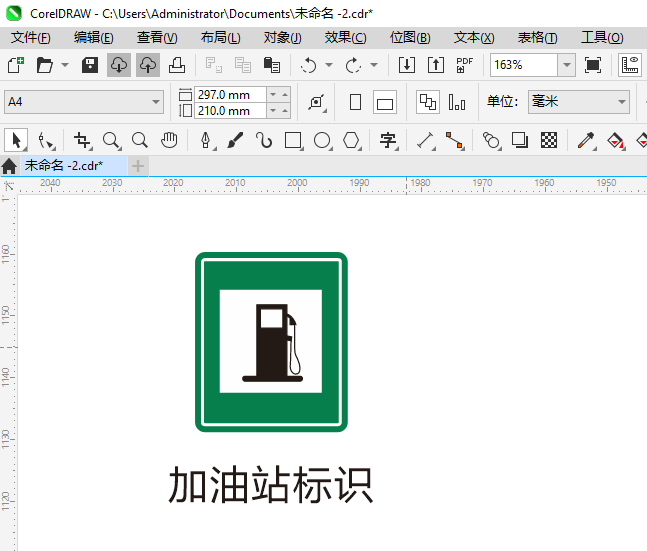This screenshot has height=551, width=647.
Task: Select the Transparency checkerboard tool
Action: (549, 140)
